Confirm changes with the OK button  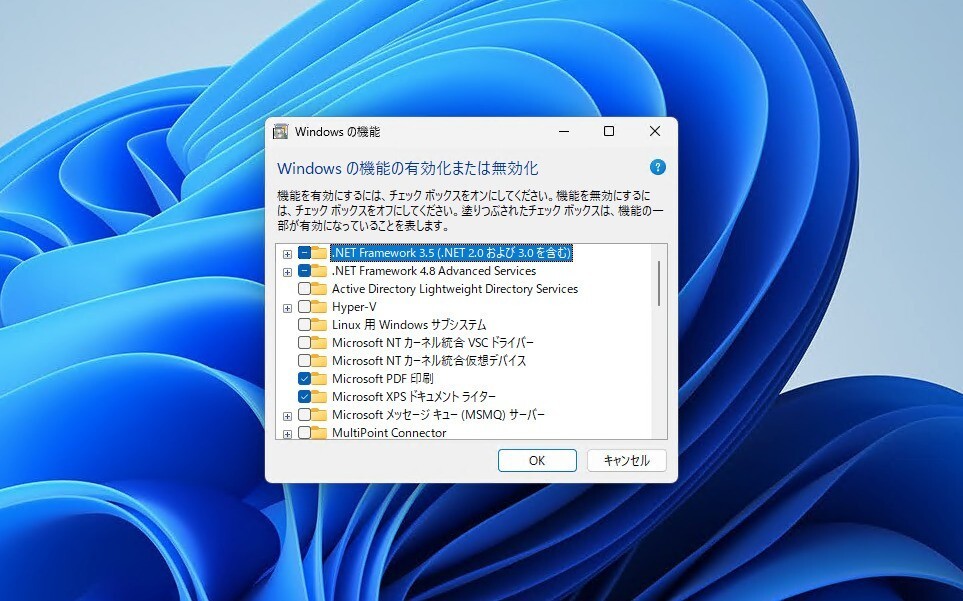coord(537,460)
